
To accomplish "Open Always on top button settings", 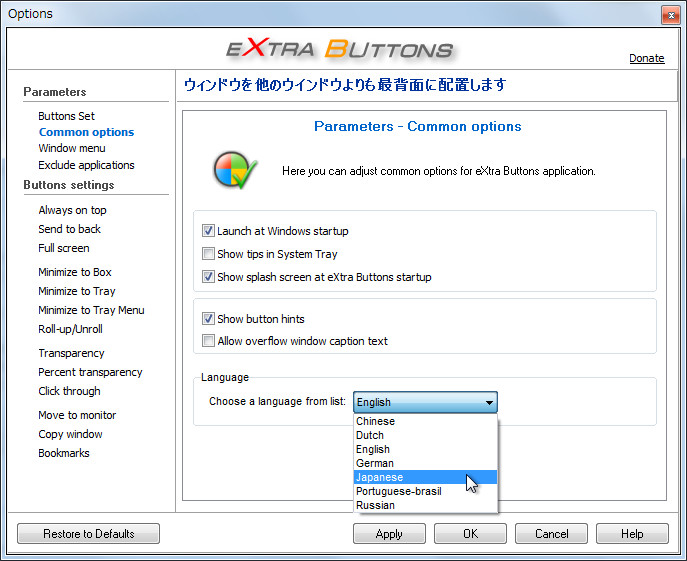I will 72,210.
